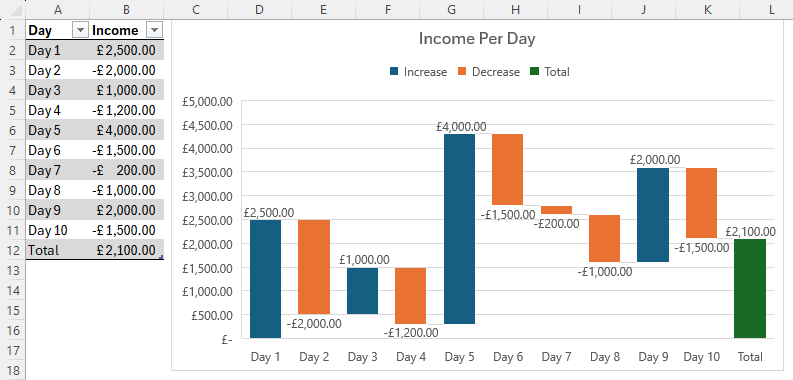This screenshot has height=380, width=793.
Task: Click the £5,000.00 axis label
Action: tap(207, 101)
